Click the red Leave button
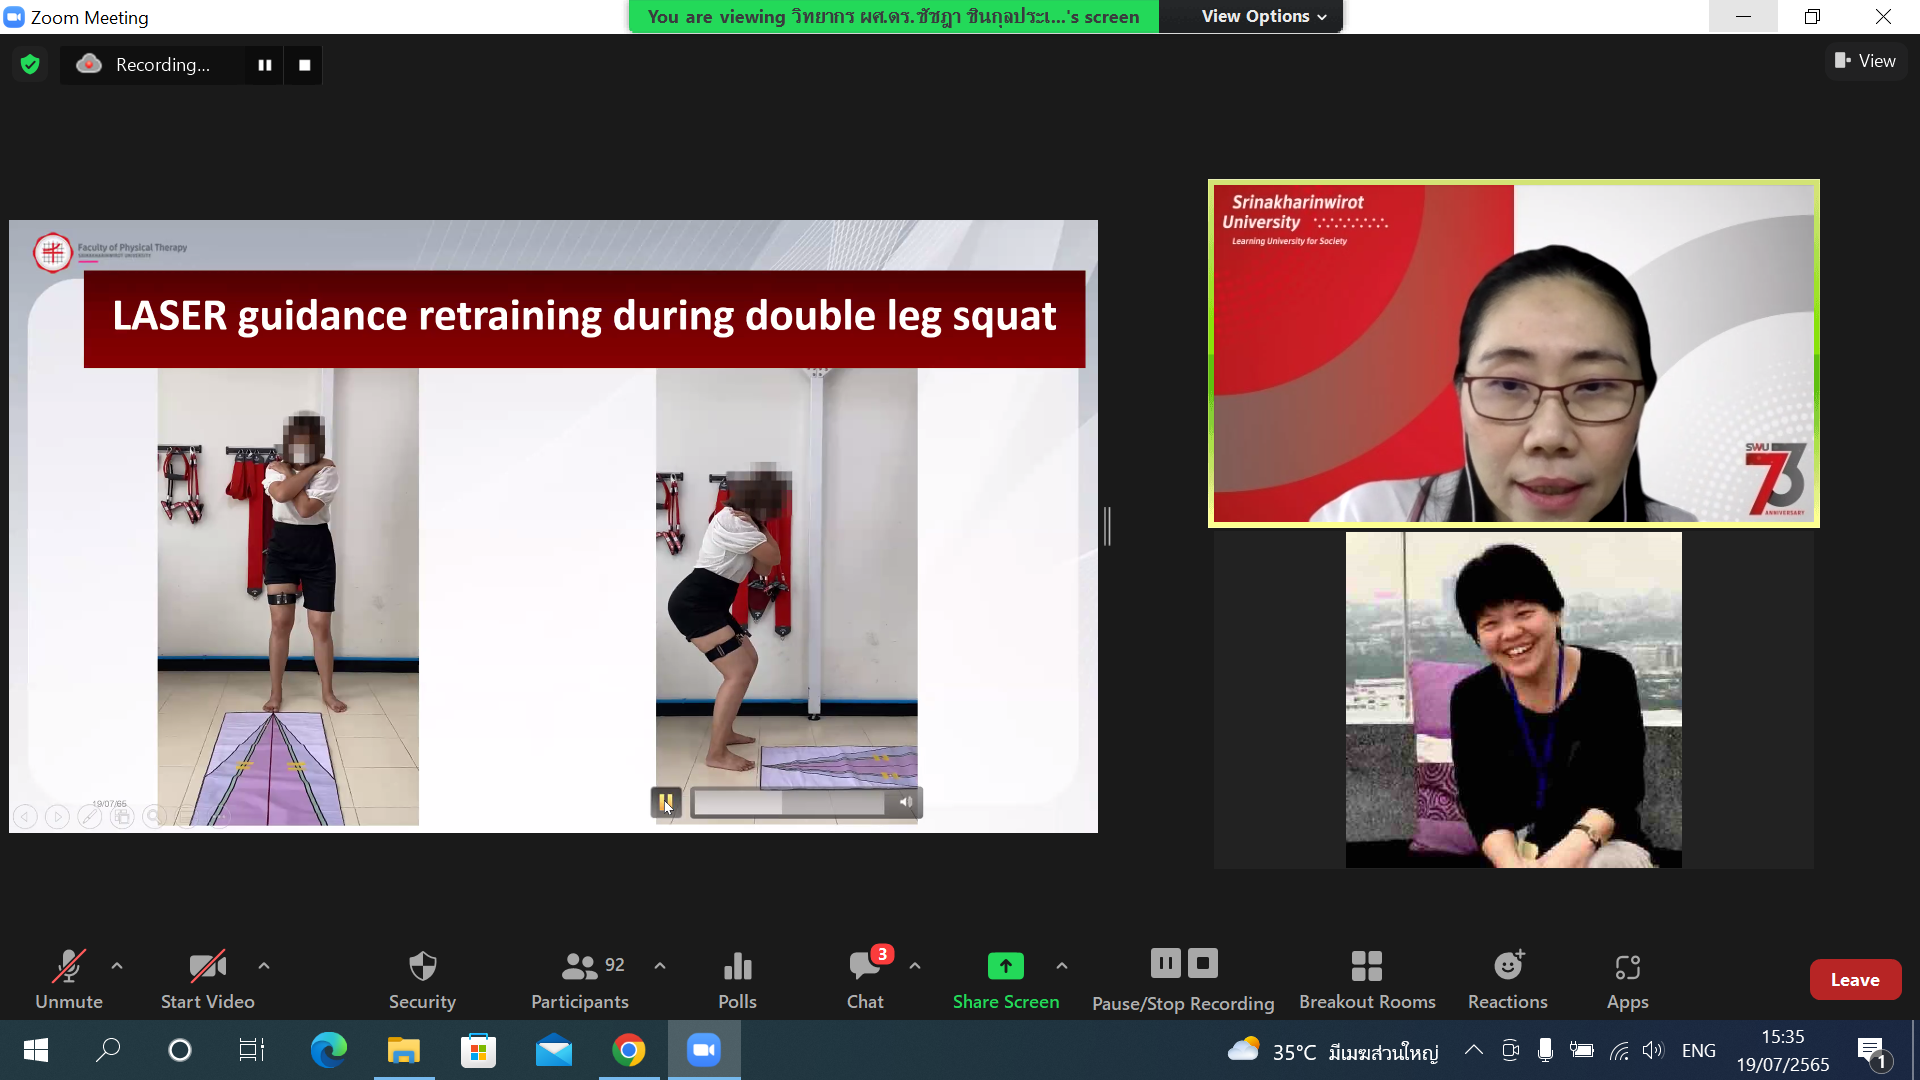Viewport: 1920px width, 1080px height. pos(1854,980)
